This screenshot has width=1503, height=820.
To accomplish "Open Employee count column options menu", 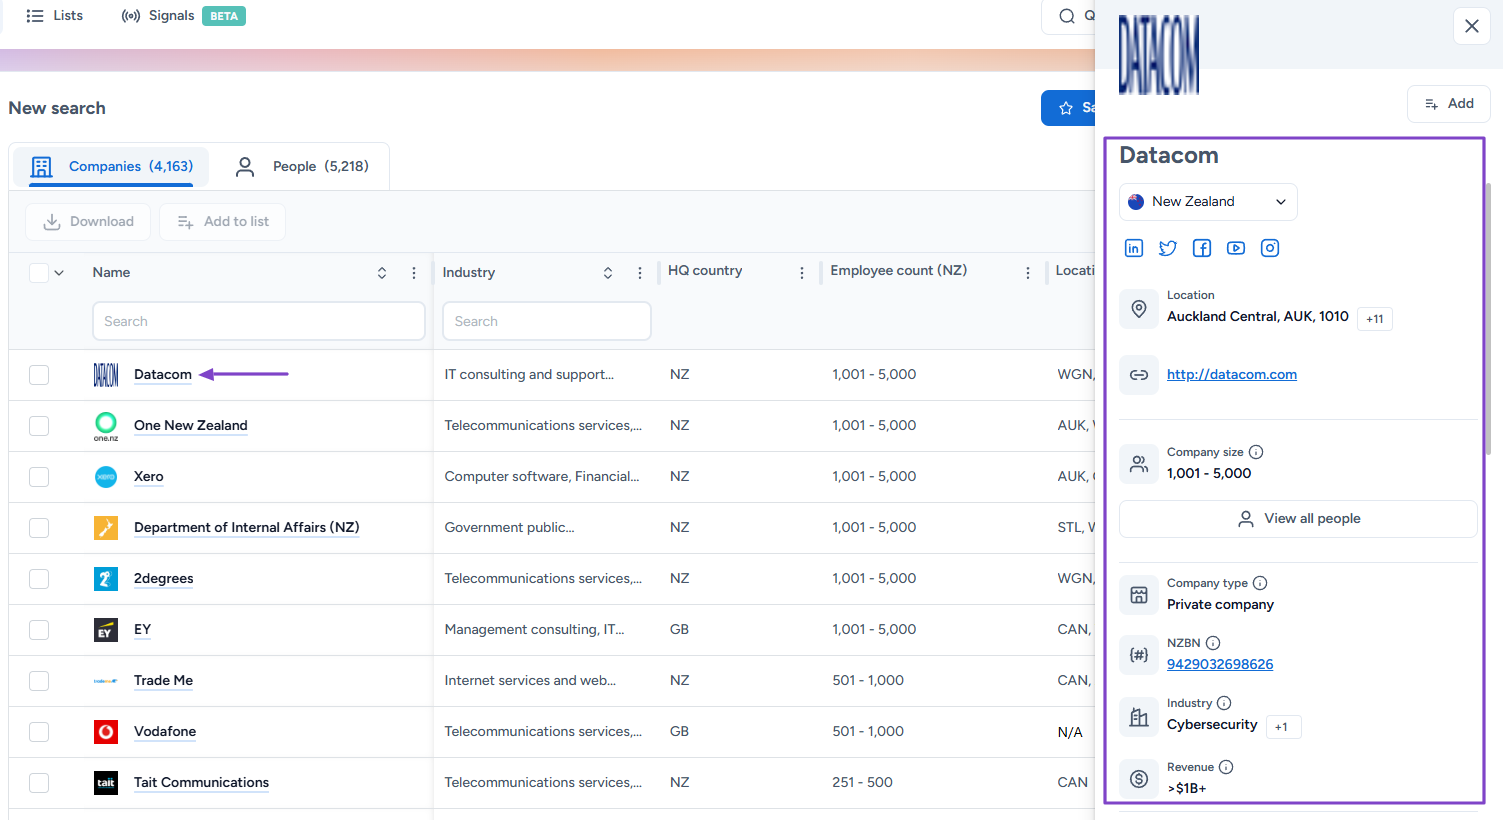I will coord(1028,273).
